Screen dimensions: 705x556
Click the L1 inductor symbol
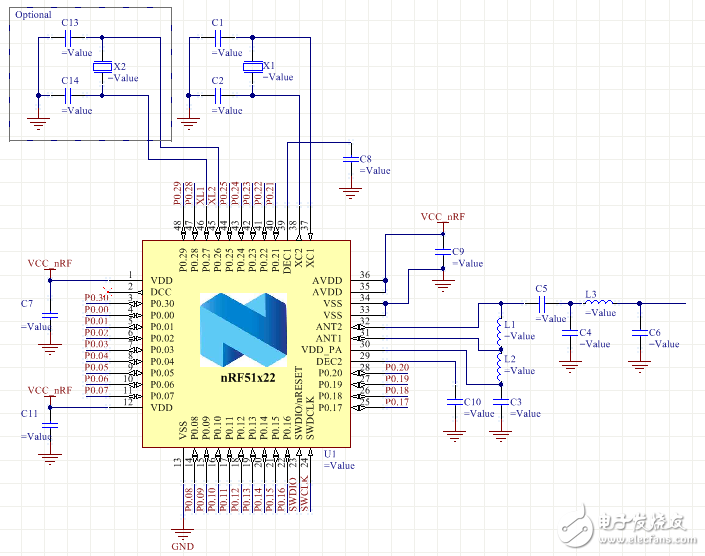[x=500, y=331]
